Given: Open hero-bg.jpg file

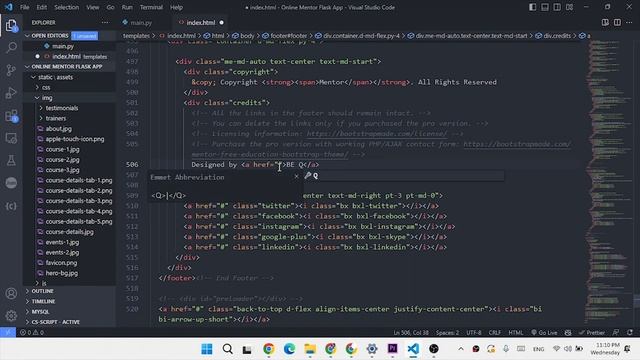Looking at the screenshot, I should (x=62, y=273).
